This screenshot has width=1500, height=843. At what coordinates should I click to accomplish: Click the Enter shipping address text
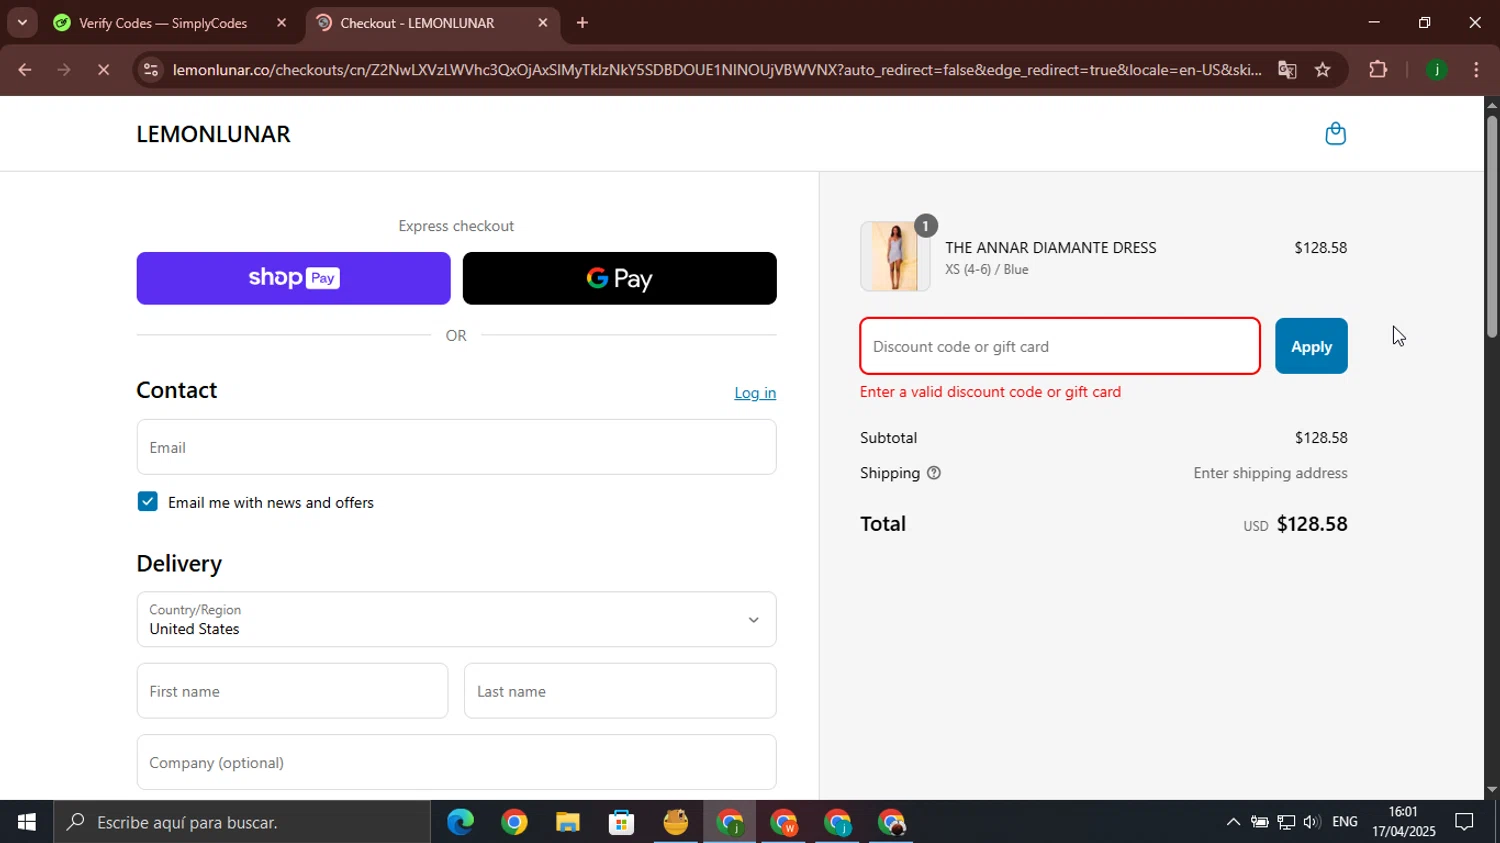pos(1270,473)
